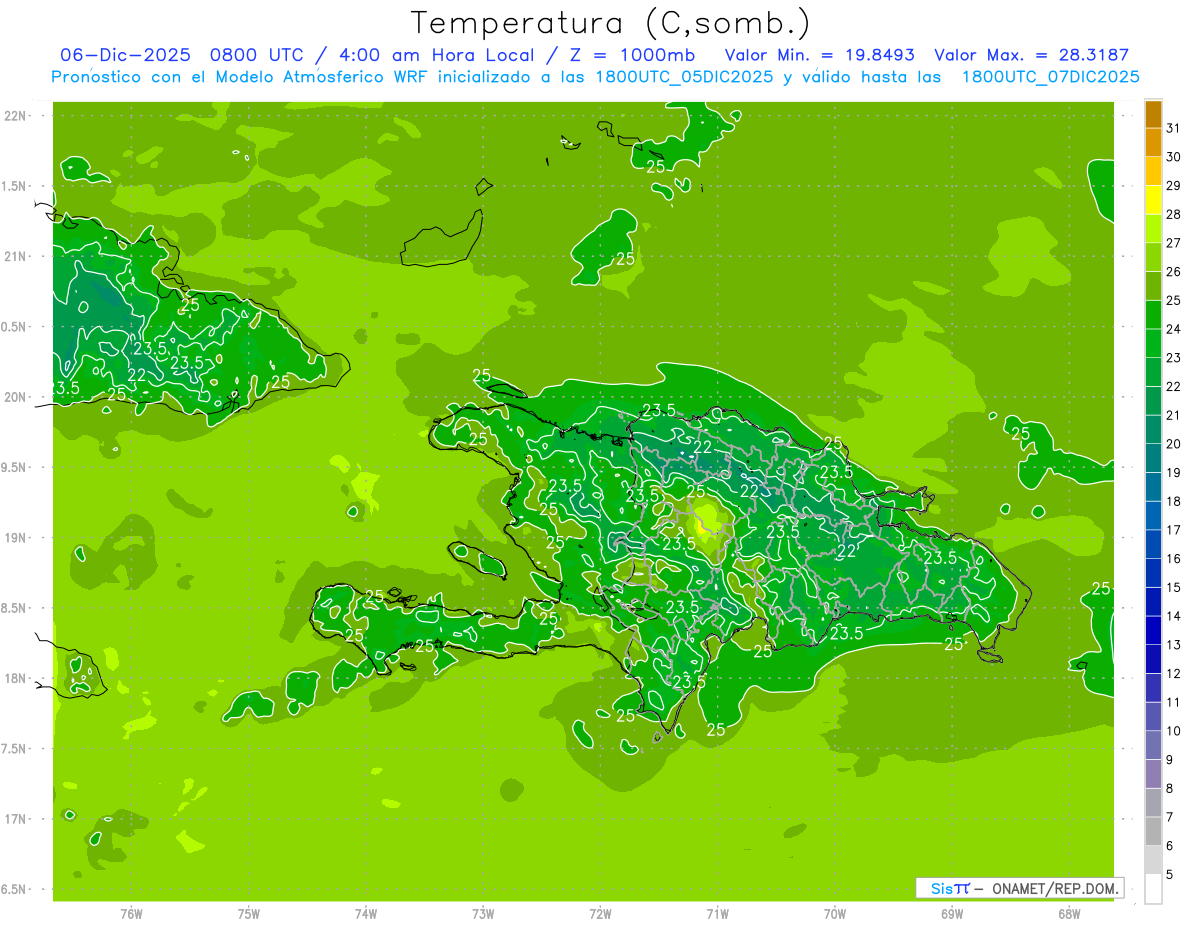Click the "68W" longitude label
Image resolution: width=1200 pixels, height=927 pixels.
point(1069,914)
